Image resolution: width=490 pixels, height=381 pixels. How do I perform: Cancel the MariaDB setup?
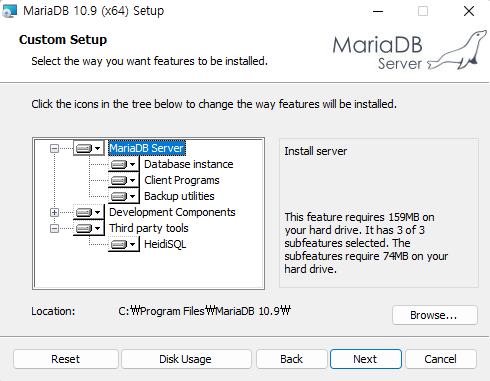pyautogui.click(x=441, y=359)
